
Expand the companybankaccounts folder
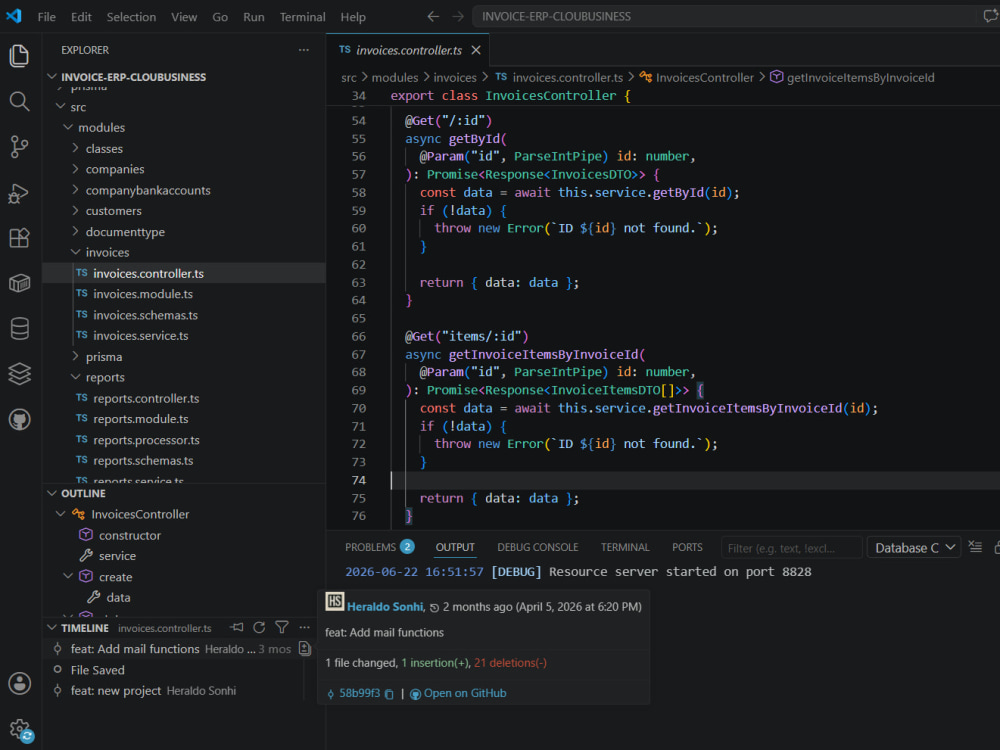coord(75,190)
